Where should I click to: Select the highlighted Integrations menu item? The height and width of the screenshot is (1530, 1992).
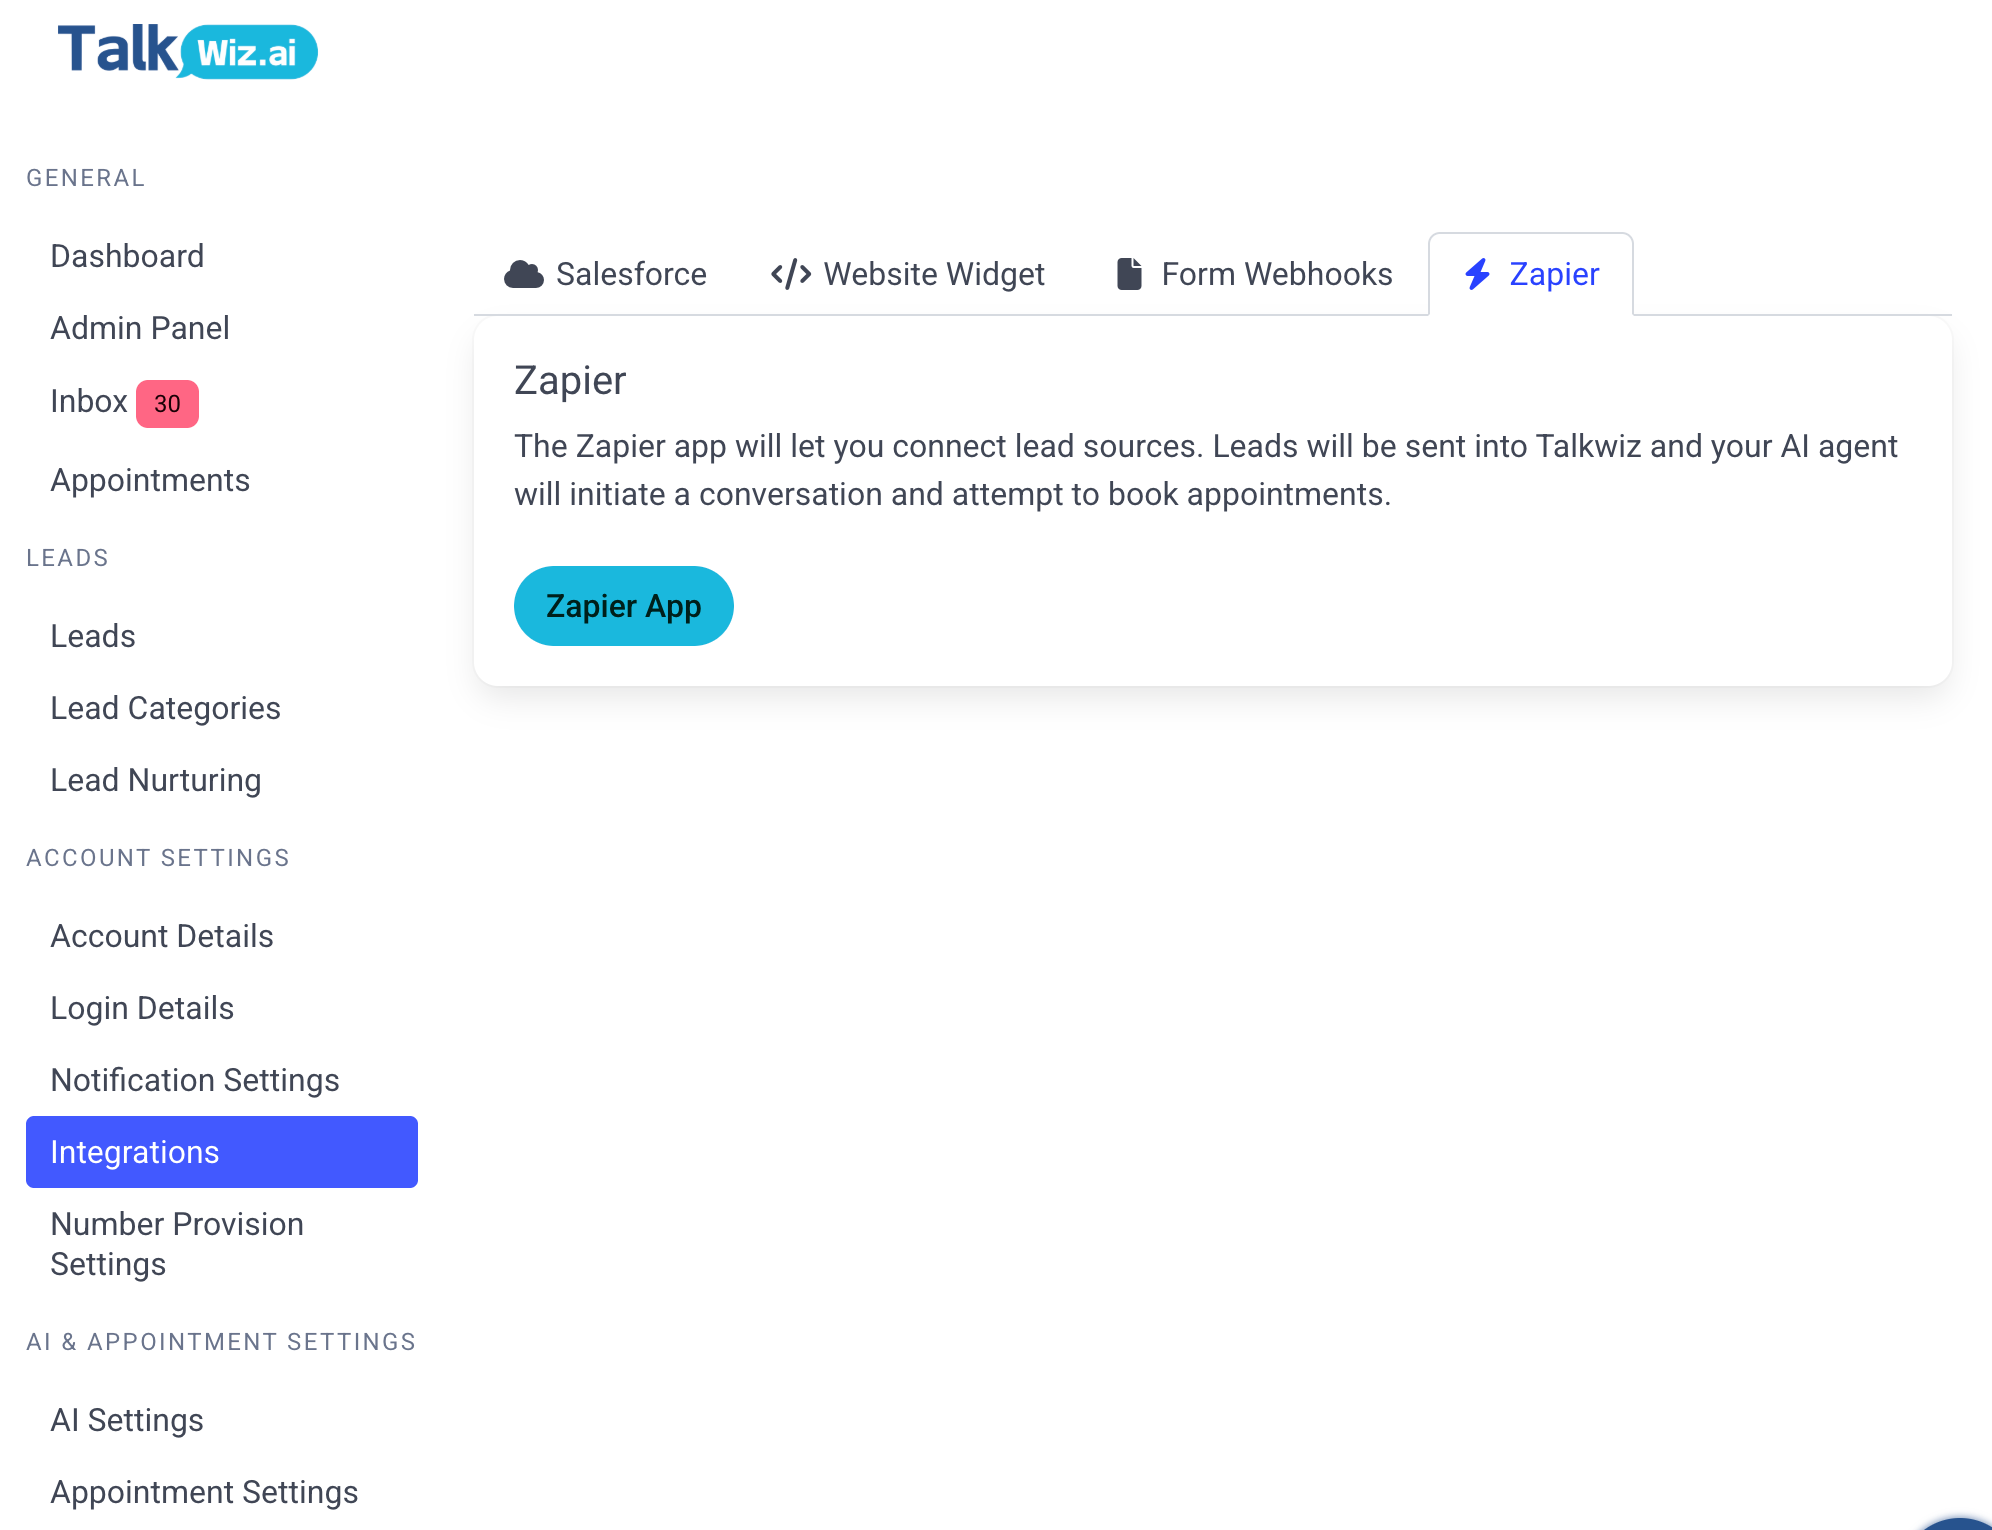[222, 1152]
